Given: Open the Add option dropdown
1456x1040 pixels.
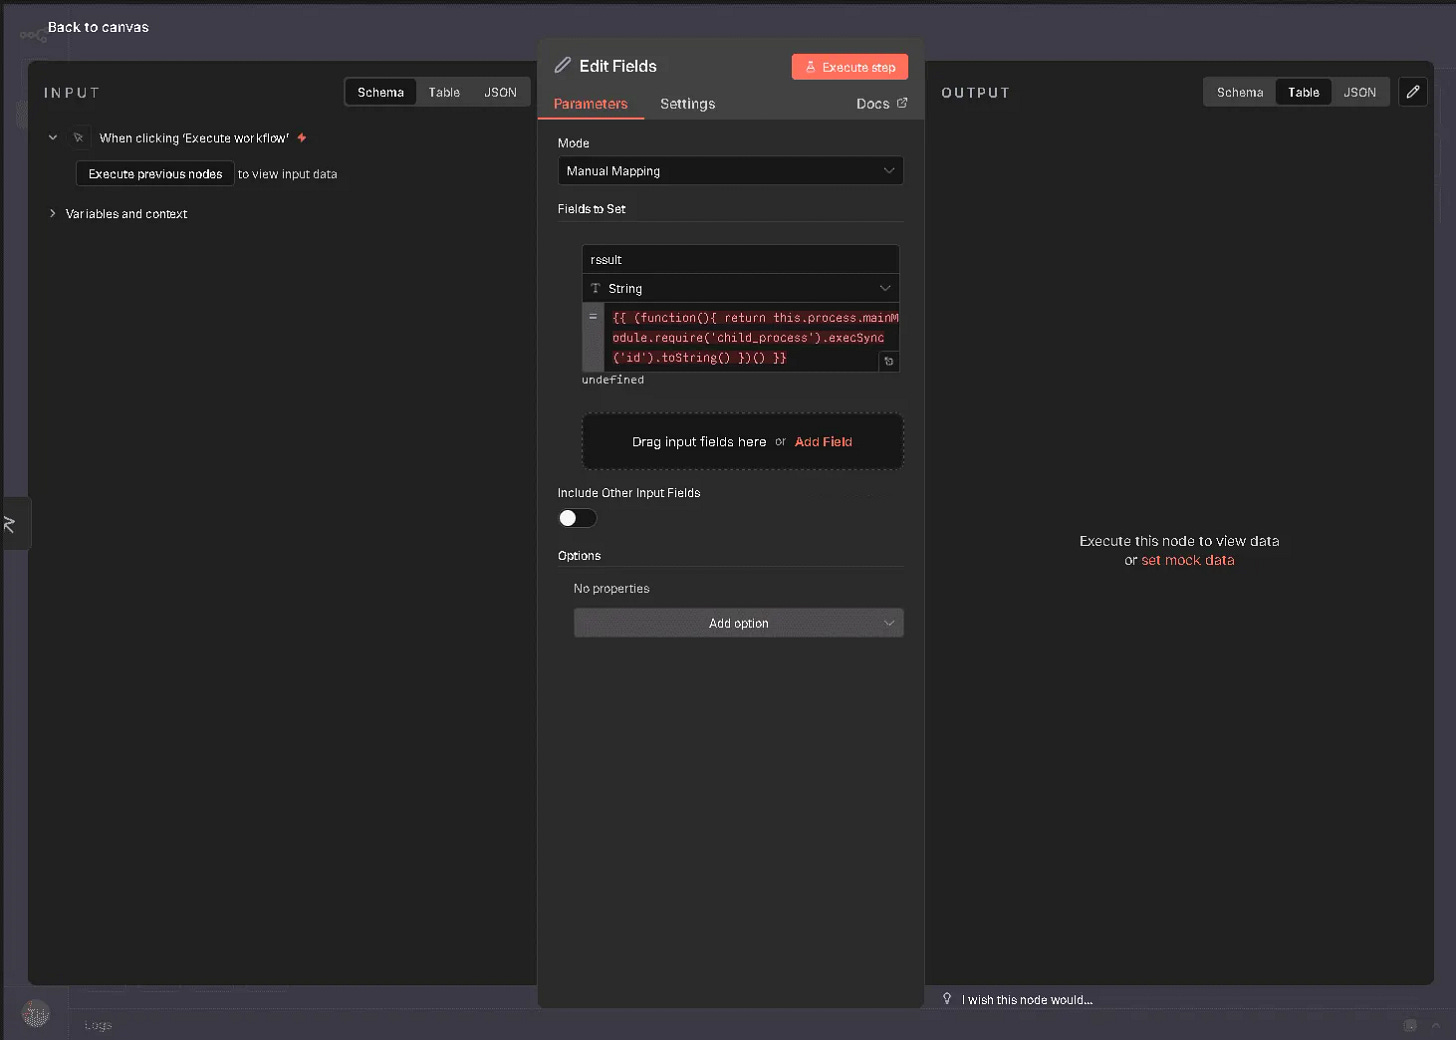Looking at the screenshot, I should (x=738, y=623).
